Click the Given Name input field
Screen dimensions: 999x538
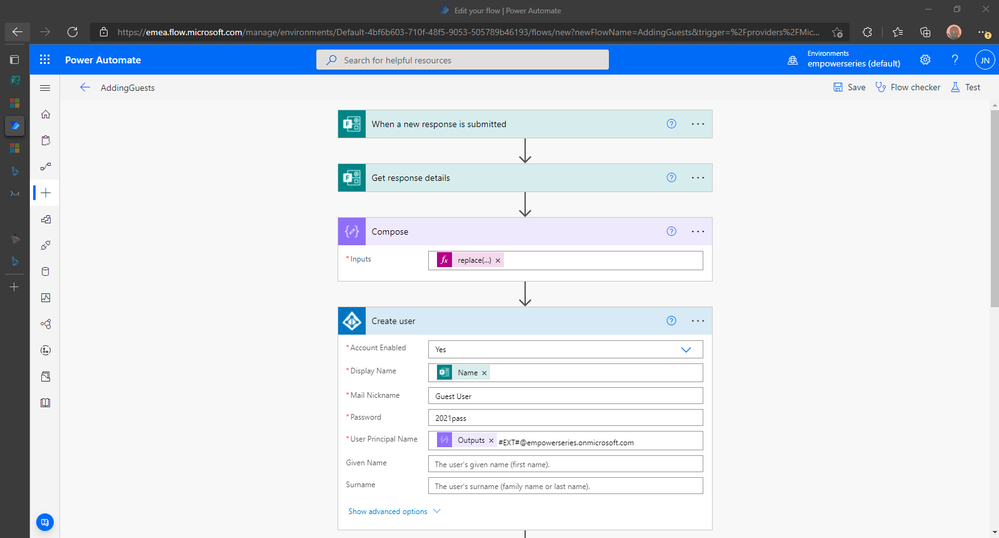[x=566, y=464]
